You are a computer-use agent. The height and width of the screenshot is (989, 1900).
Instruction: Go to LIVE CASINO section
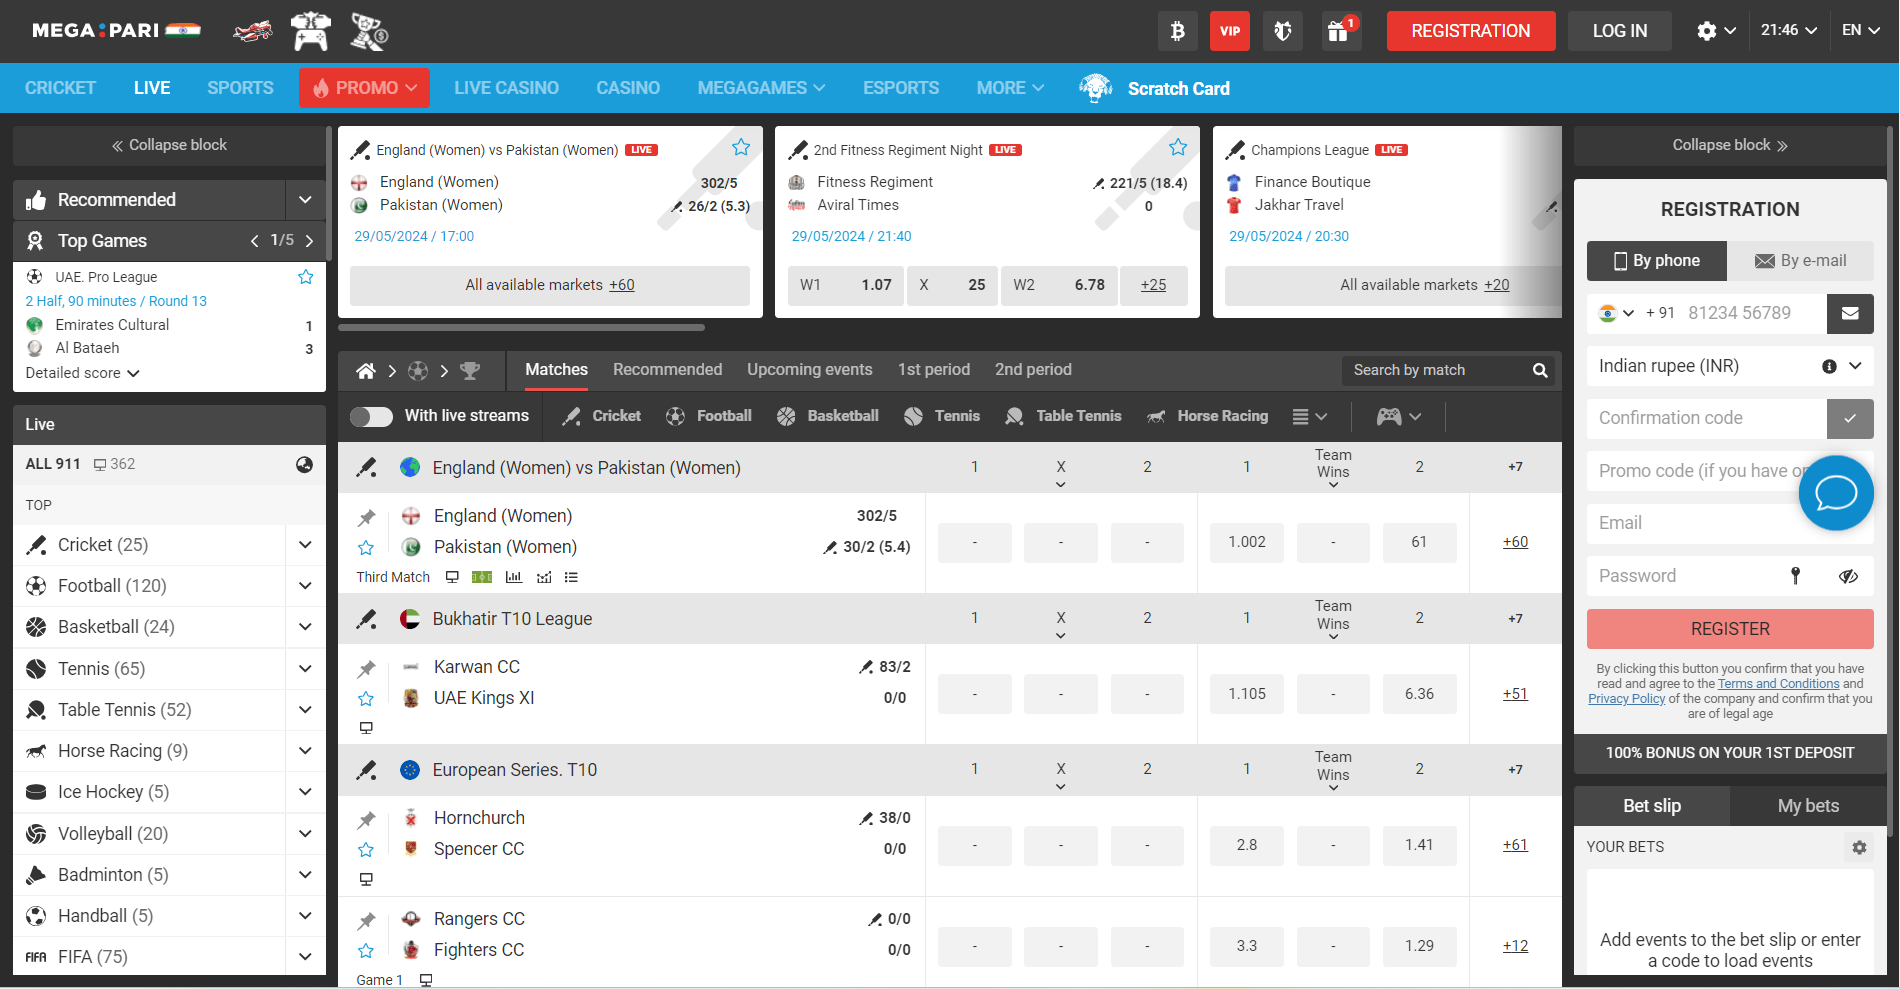pyautogui.click(x=506, y=89)
